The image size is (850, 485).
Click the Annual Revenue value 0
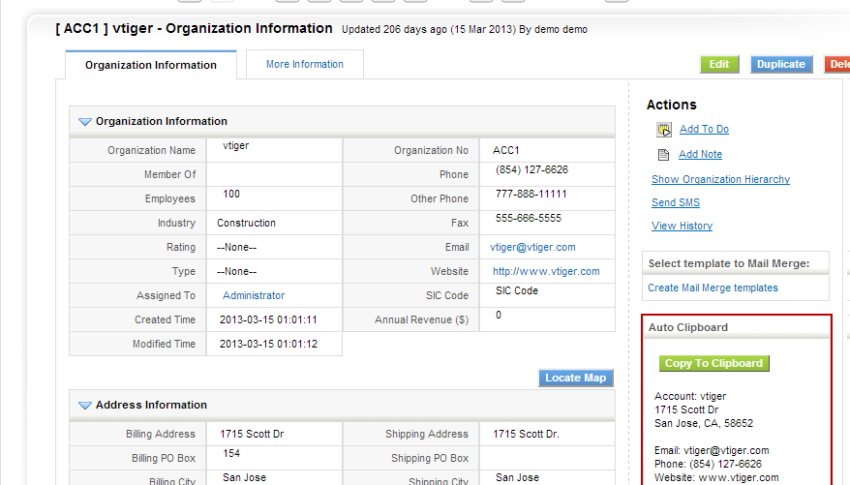499,315
